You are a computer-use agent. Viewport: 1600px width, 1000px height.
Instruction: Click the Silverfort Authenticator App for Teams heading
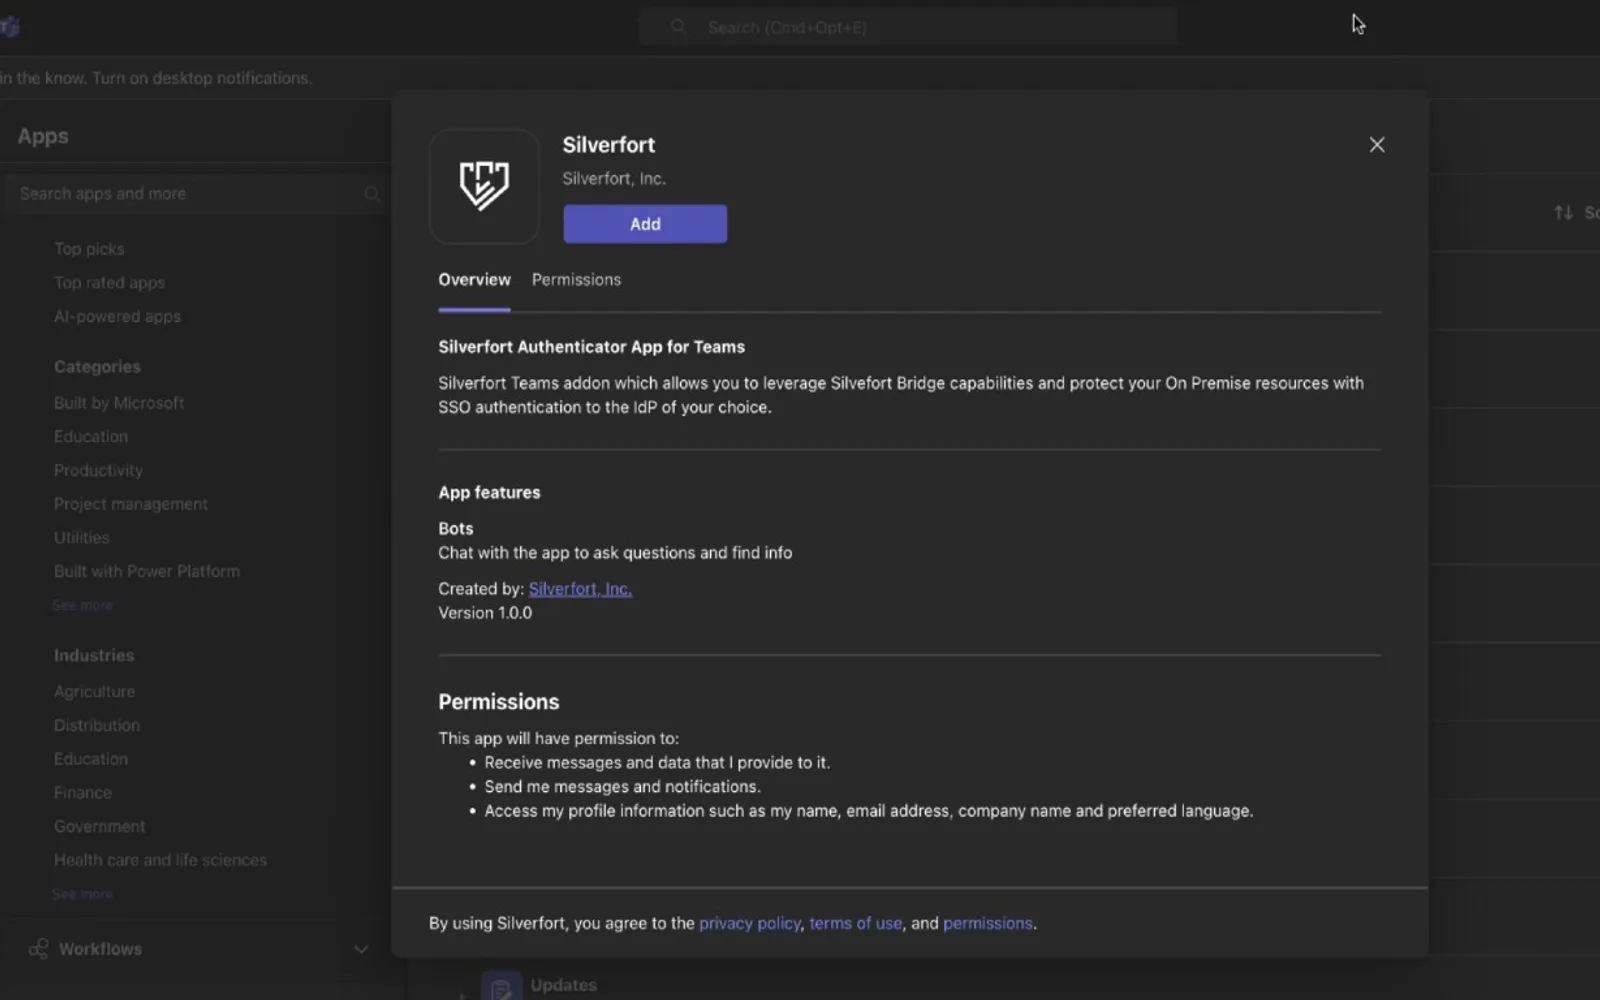click(591, 347)
